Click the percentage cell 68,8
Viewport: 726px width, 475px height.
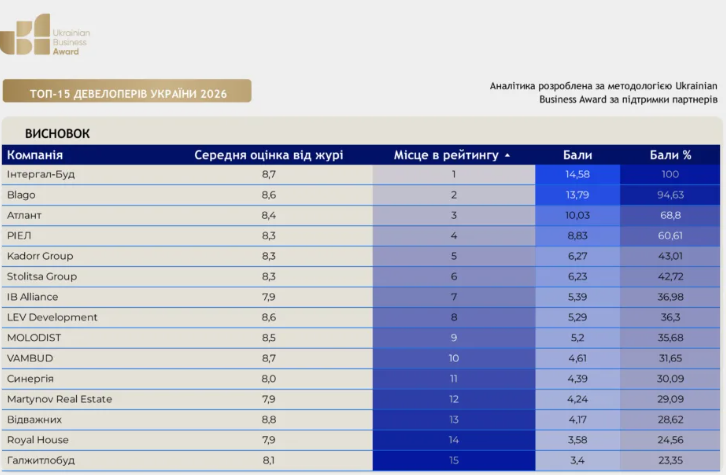pyautogui.click(x=670, y=215)
